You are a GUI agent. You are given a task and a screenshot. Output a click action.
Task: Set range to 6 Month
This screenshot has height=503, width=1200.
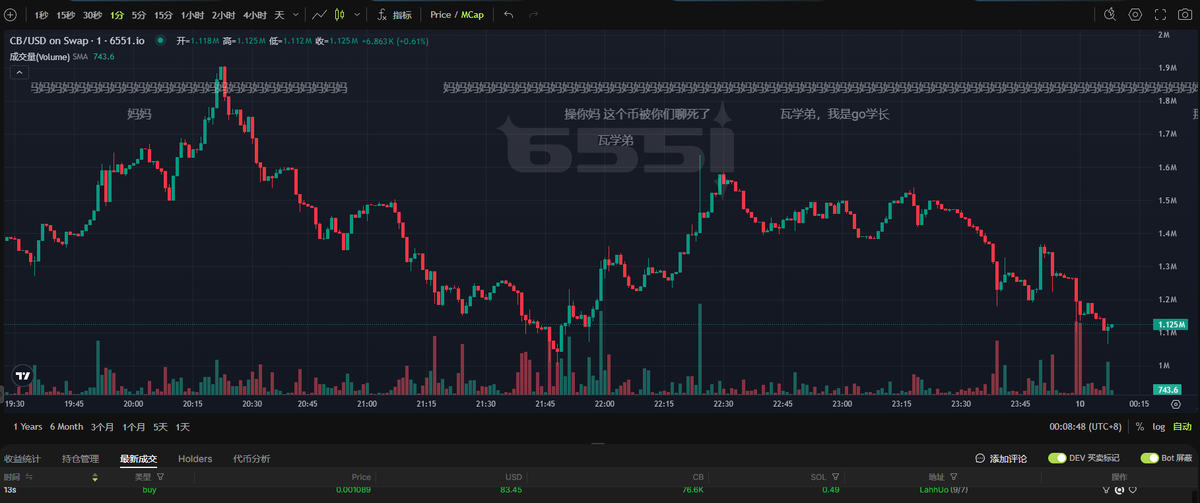pyautogui.click(x=67, y=427)
